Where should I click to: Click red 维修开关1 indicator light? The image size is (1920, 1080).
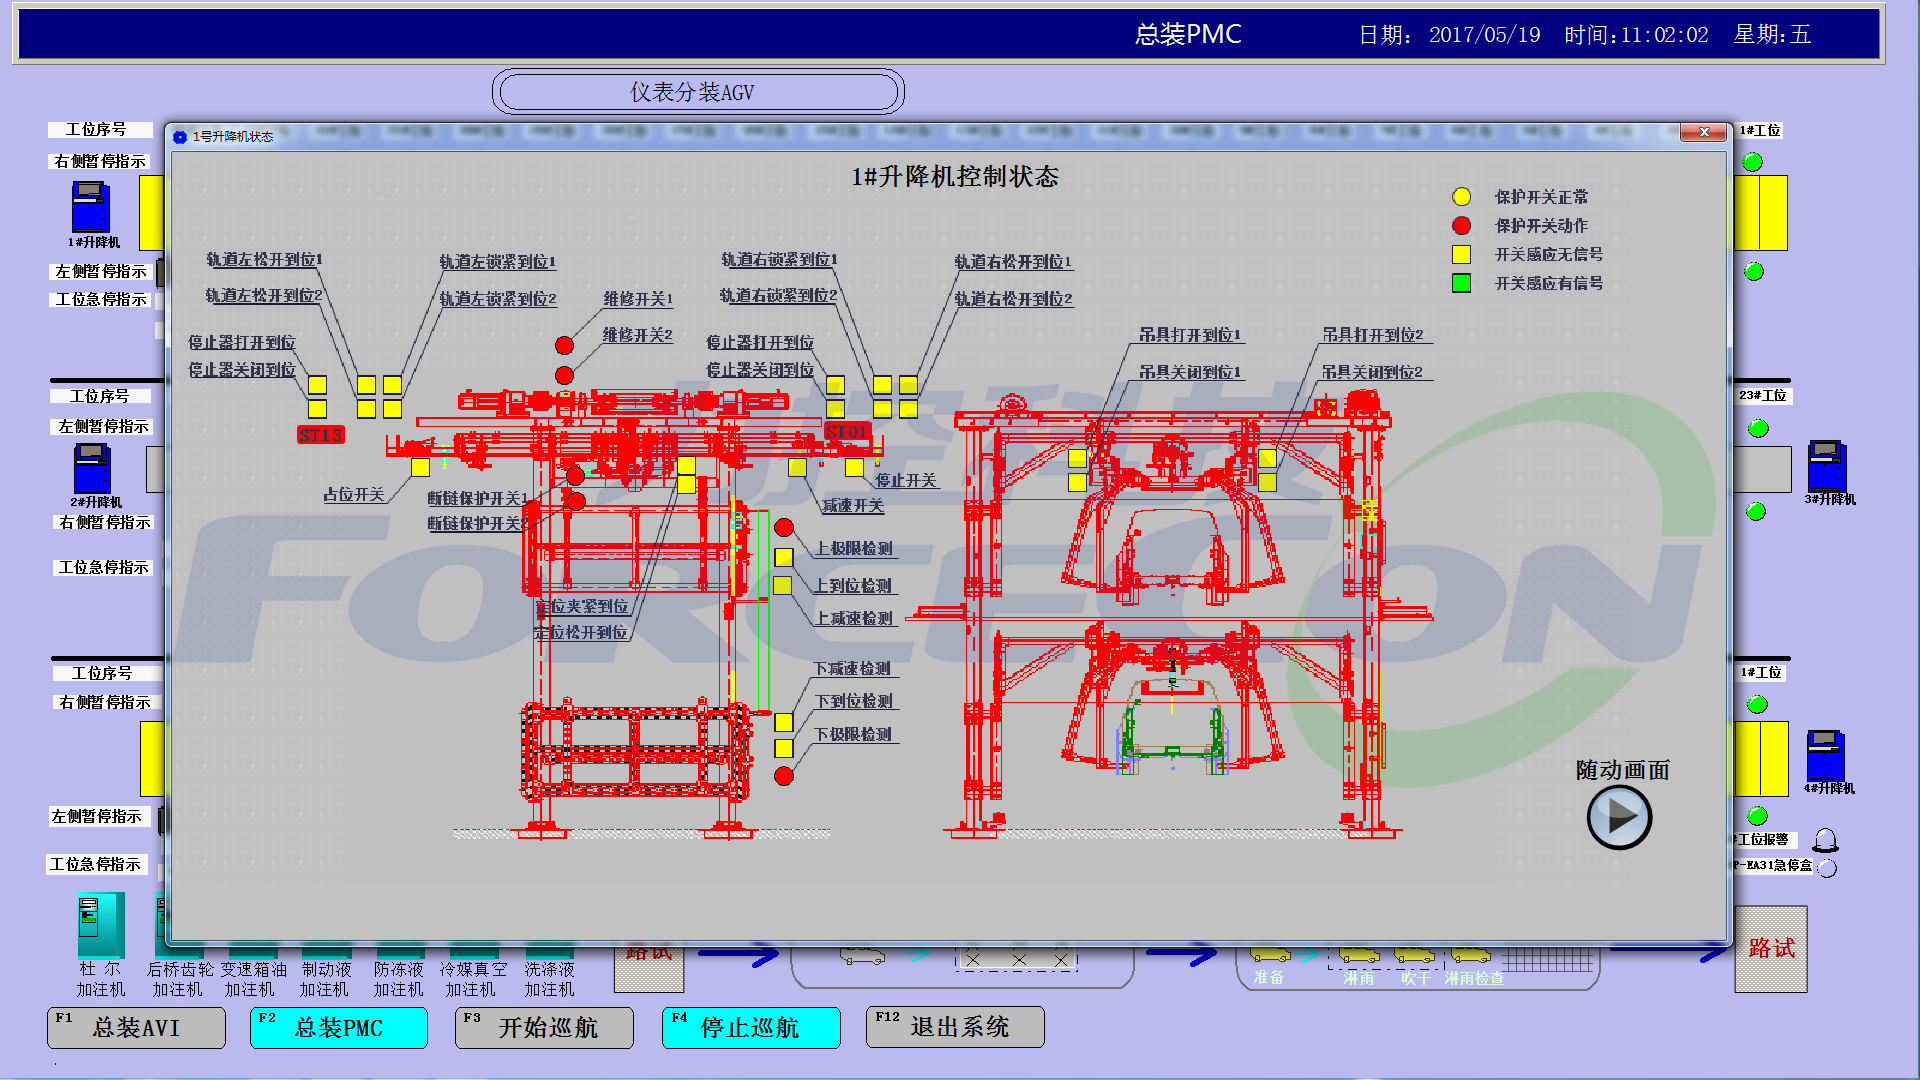[564, 345]
